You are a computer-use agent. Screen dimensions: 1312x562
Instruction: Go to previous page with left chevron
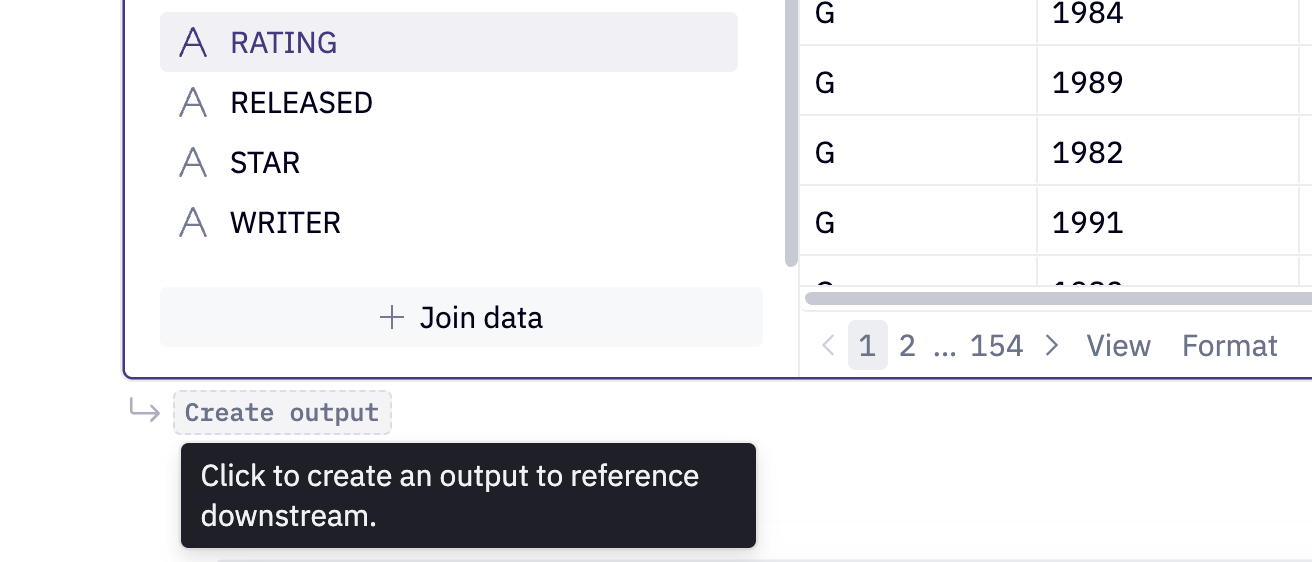coord(828,346)
